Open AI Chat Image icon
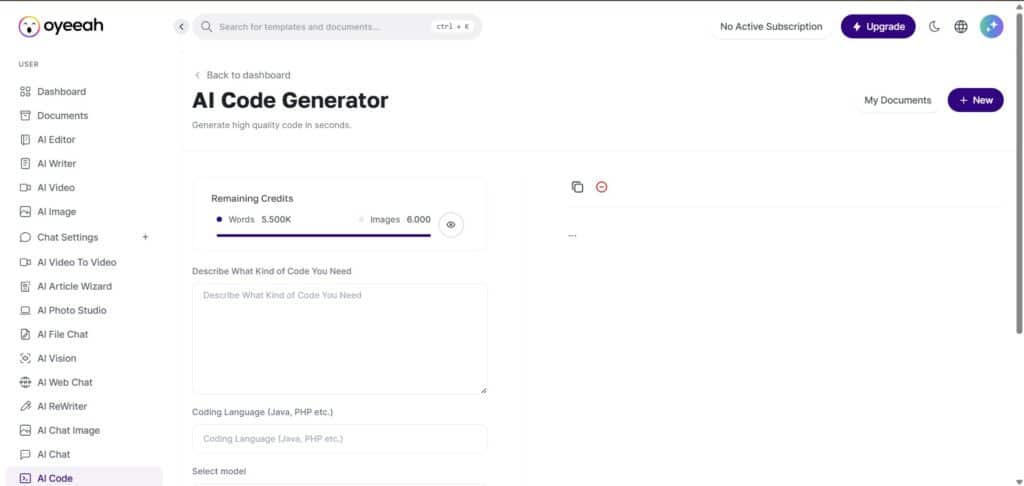Image resolution: width=1024 pixels, height=486 pixels. click(25, 430)
